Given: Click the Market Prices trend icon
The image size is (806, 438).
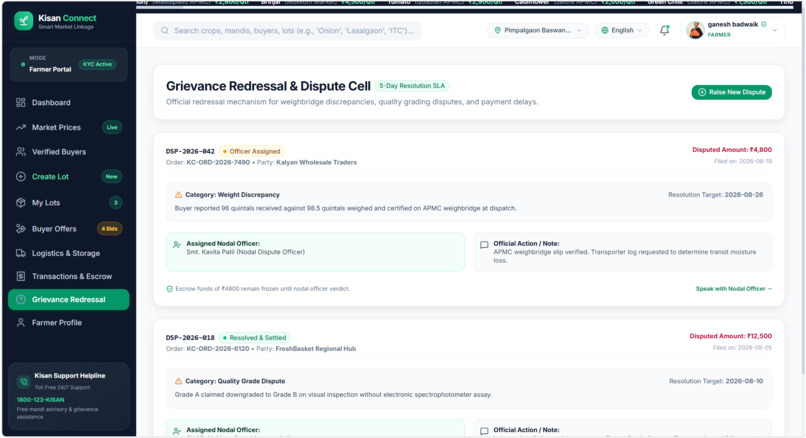Looking at the screenshot, I should (21, 127).
